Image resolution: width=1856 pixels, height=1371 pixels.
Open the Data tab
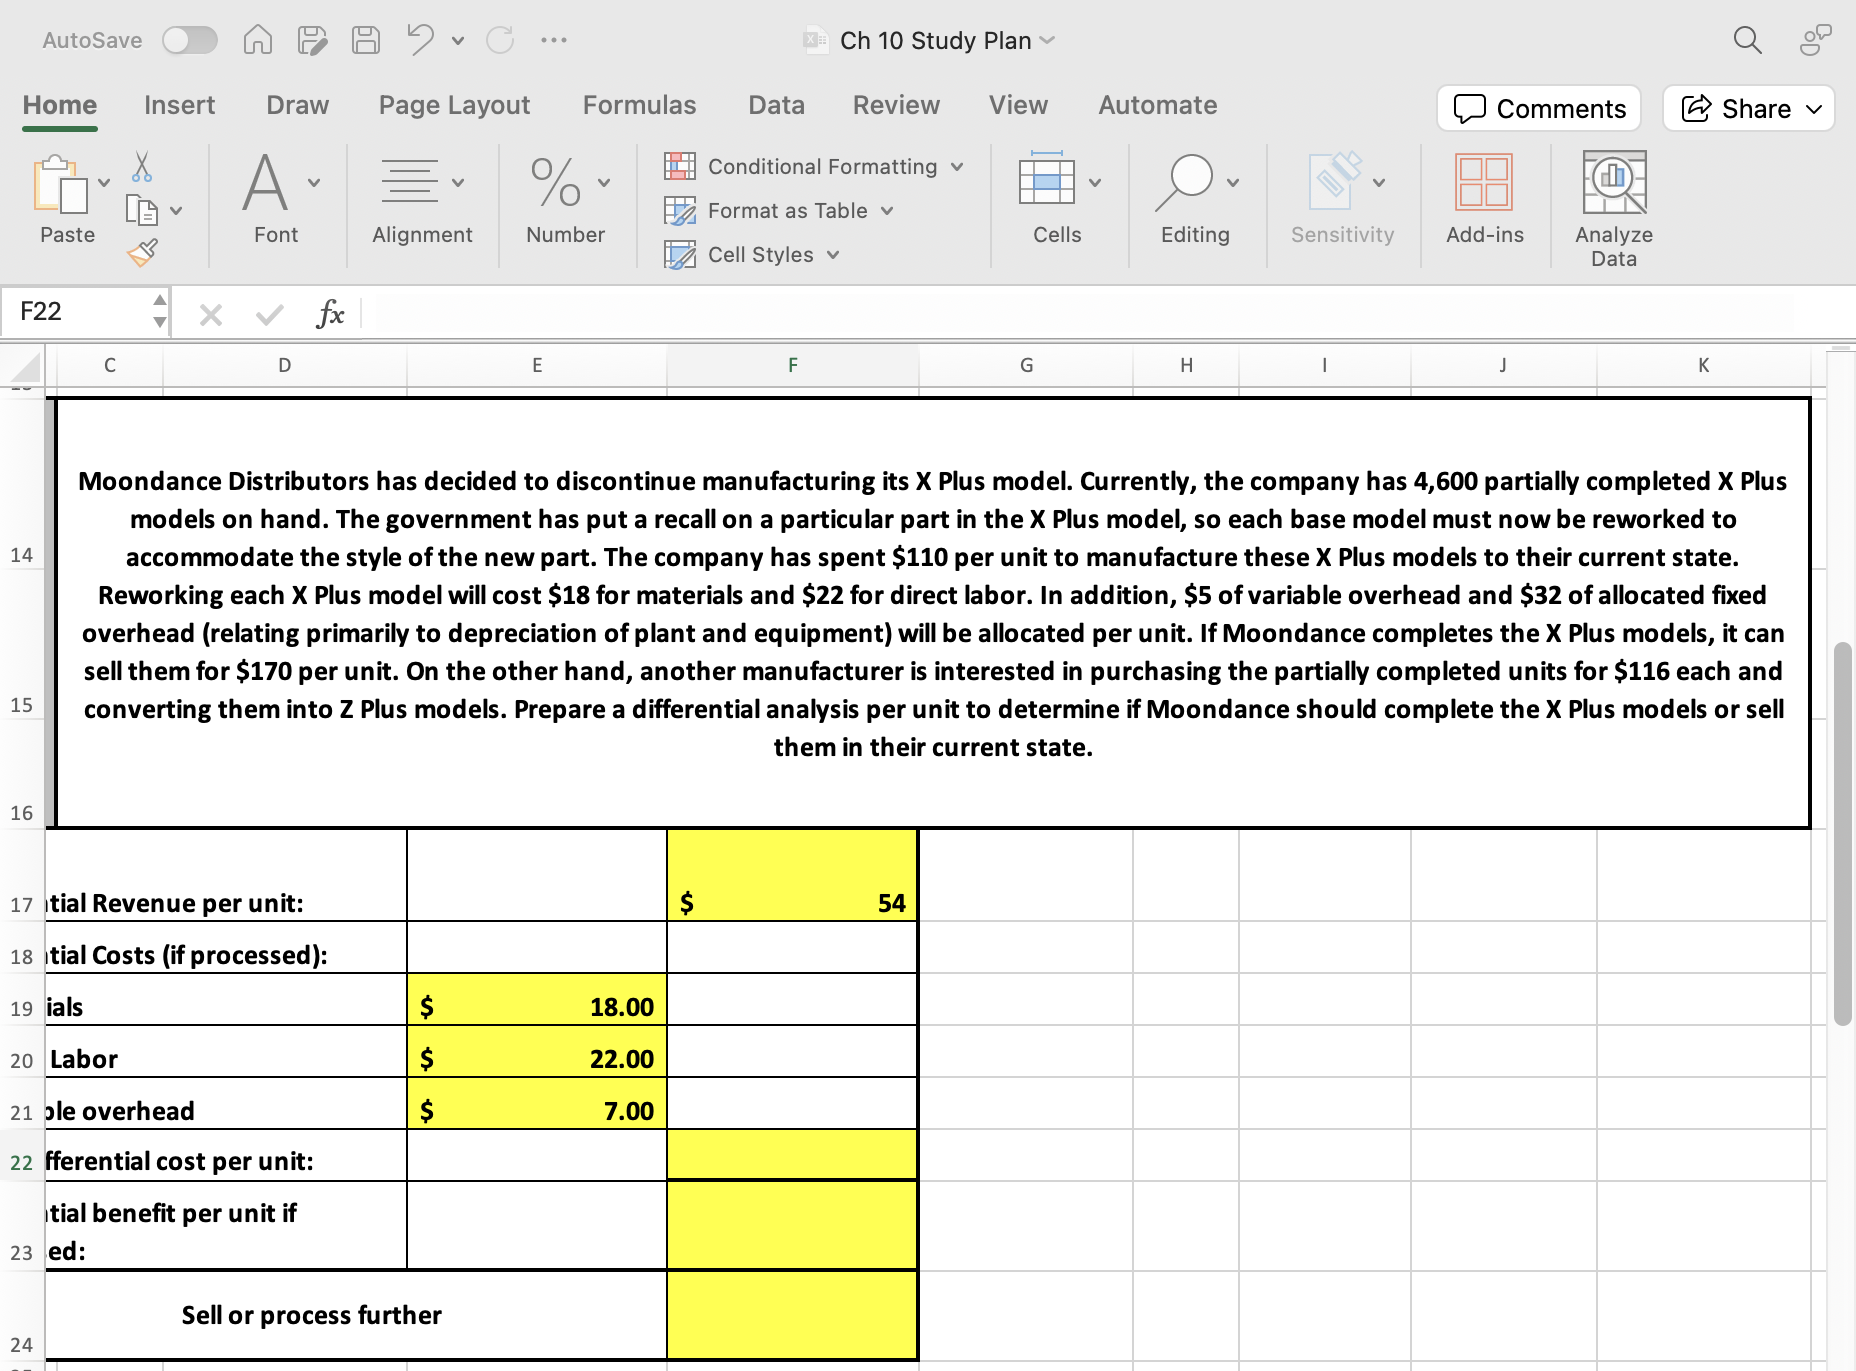[x=777, y=105]
